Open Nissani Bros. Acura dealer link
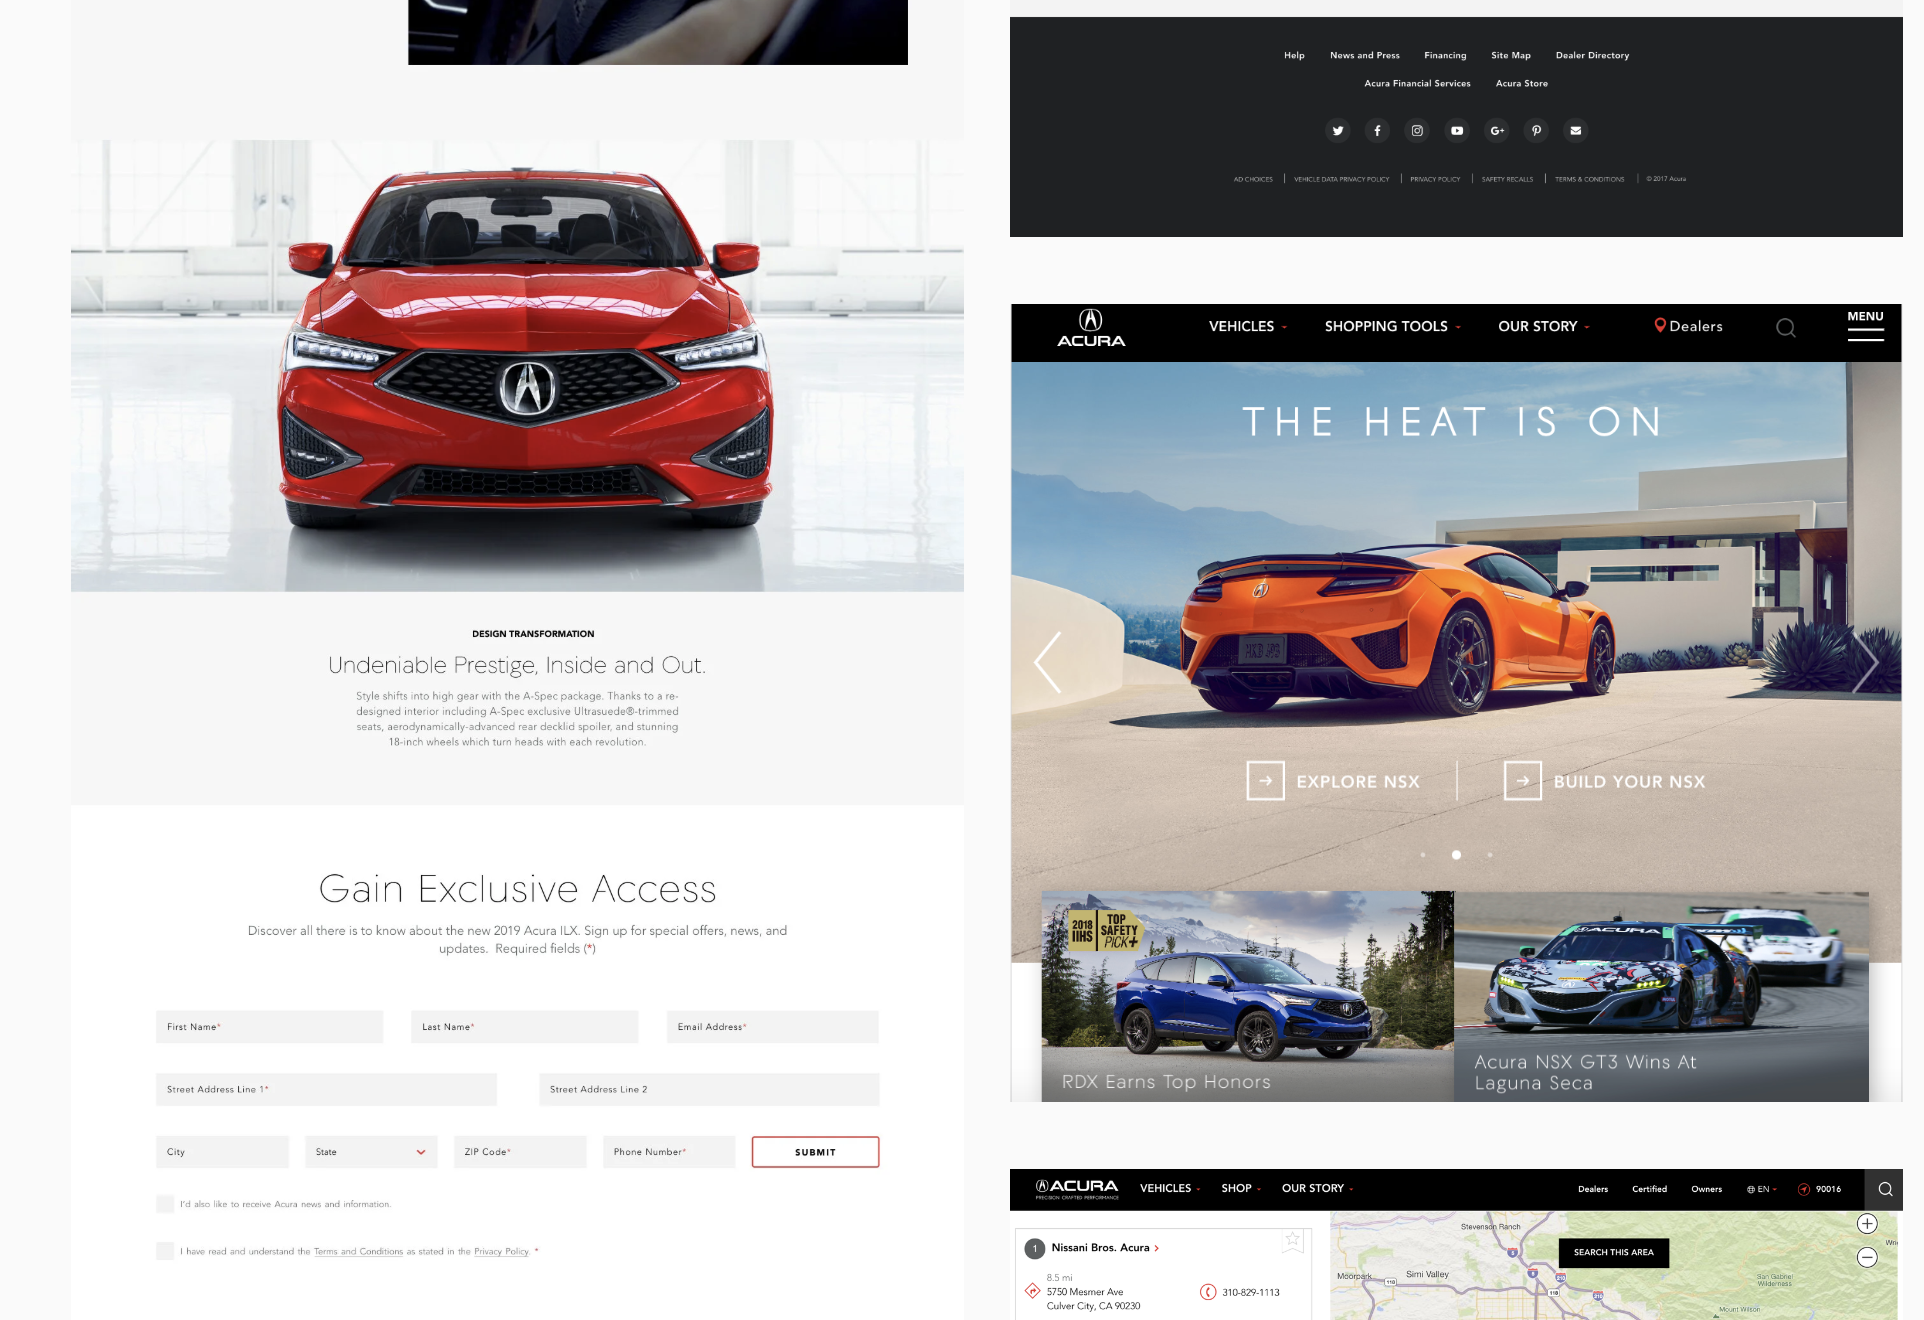Screen dimensions: 1924x1320 [x=1104, y=1248]
